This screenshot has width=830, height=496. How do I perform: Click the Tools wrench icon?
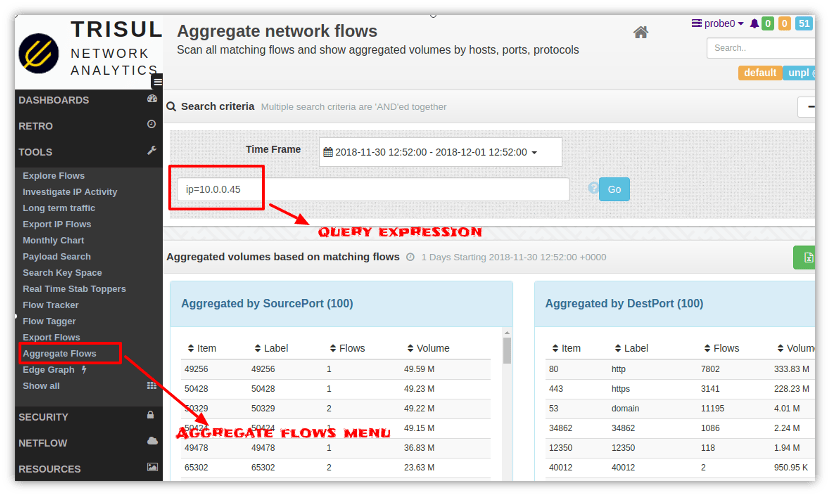tap(152, 150)
